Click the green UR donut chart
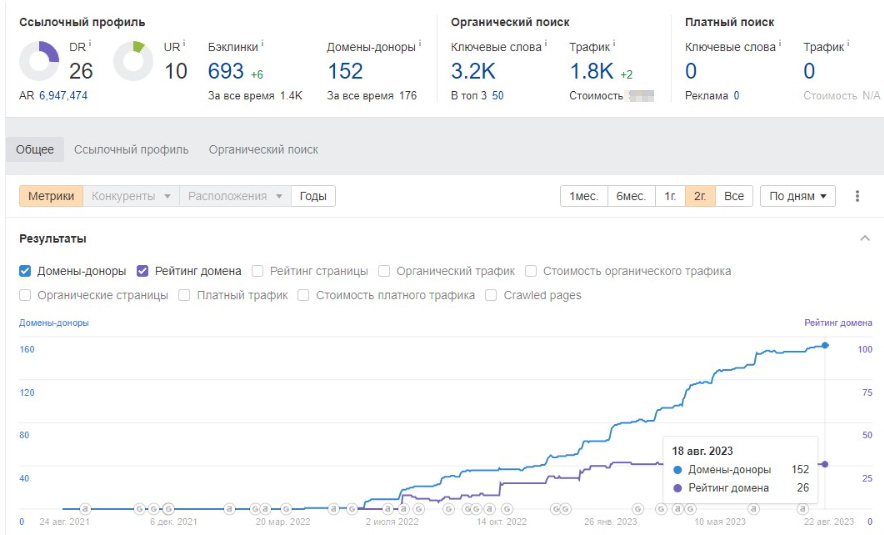This screenshot has height=535, width=884. 133,62
